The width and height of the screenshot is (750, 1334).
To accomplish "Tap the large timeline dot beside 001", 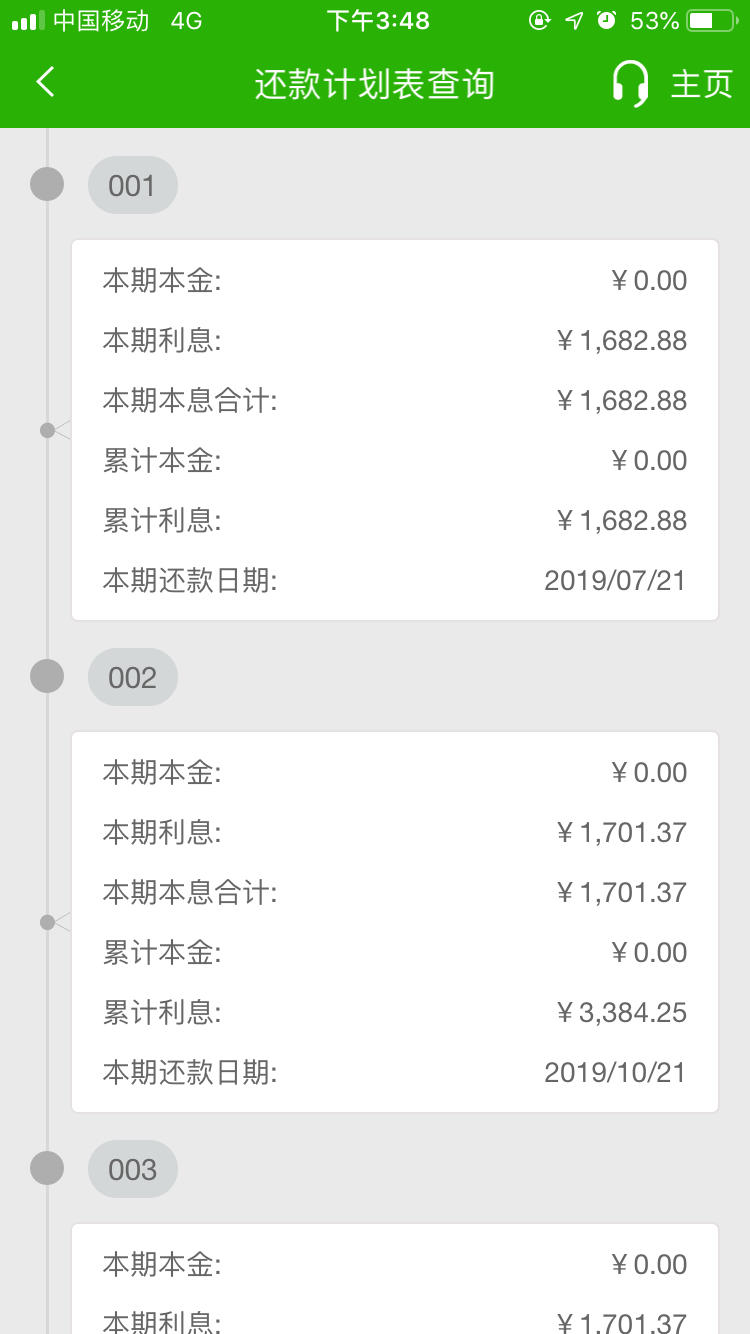I will [47, 184].
